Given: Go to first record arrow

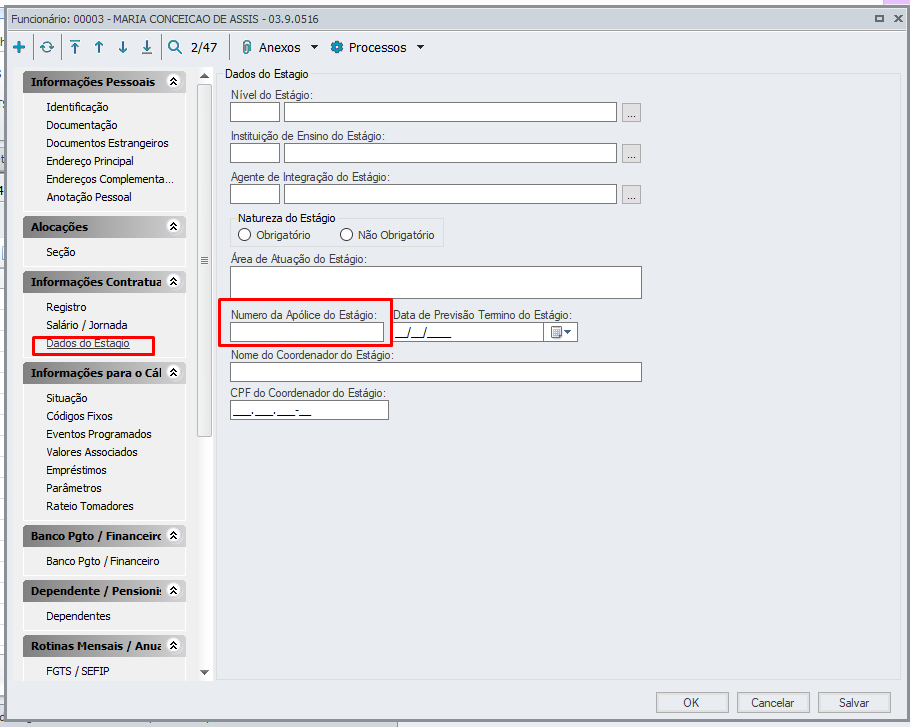Looking at the screenshot, I should tap(75, 47).
